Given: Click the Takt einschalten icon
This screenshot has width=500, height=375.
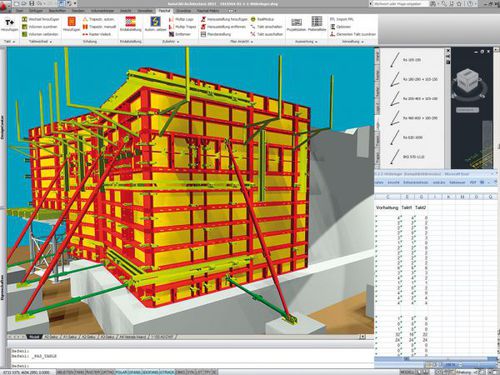Looking at the screenshot, I should [x=253, y=27].
